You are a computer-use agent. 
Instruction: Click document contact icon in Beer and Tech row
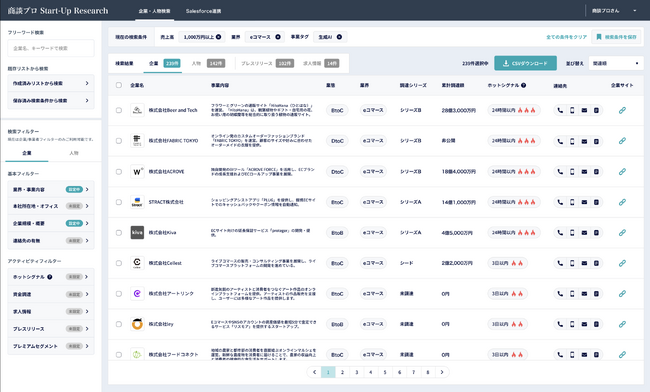[596, 110]
